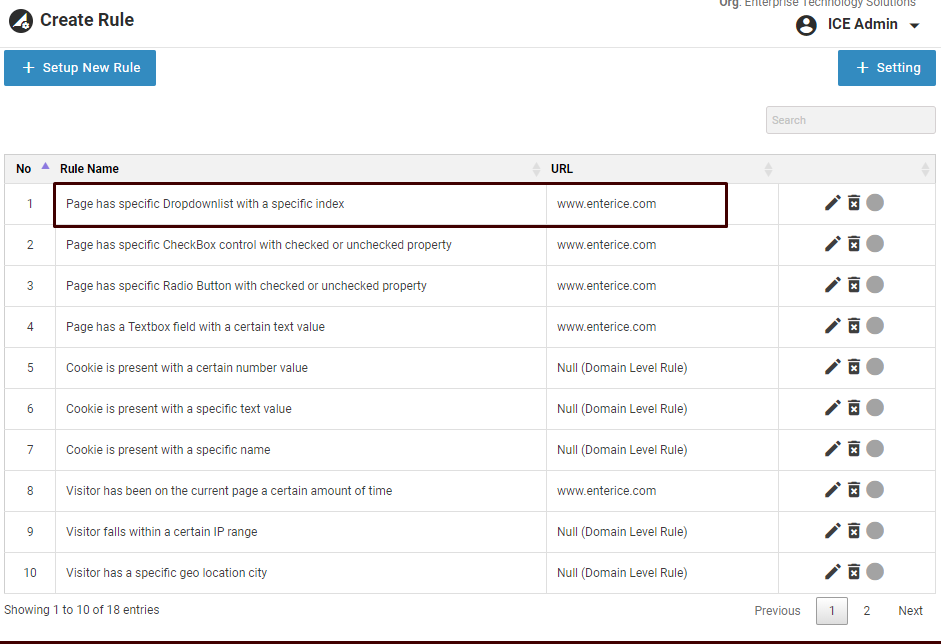Click the Create Rule logo icon
941x644 pixels.
[21, 20]
